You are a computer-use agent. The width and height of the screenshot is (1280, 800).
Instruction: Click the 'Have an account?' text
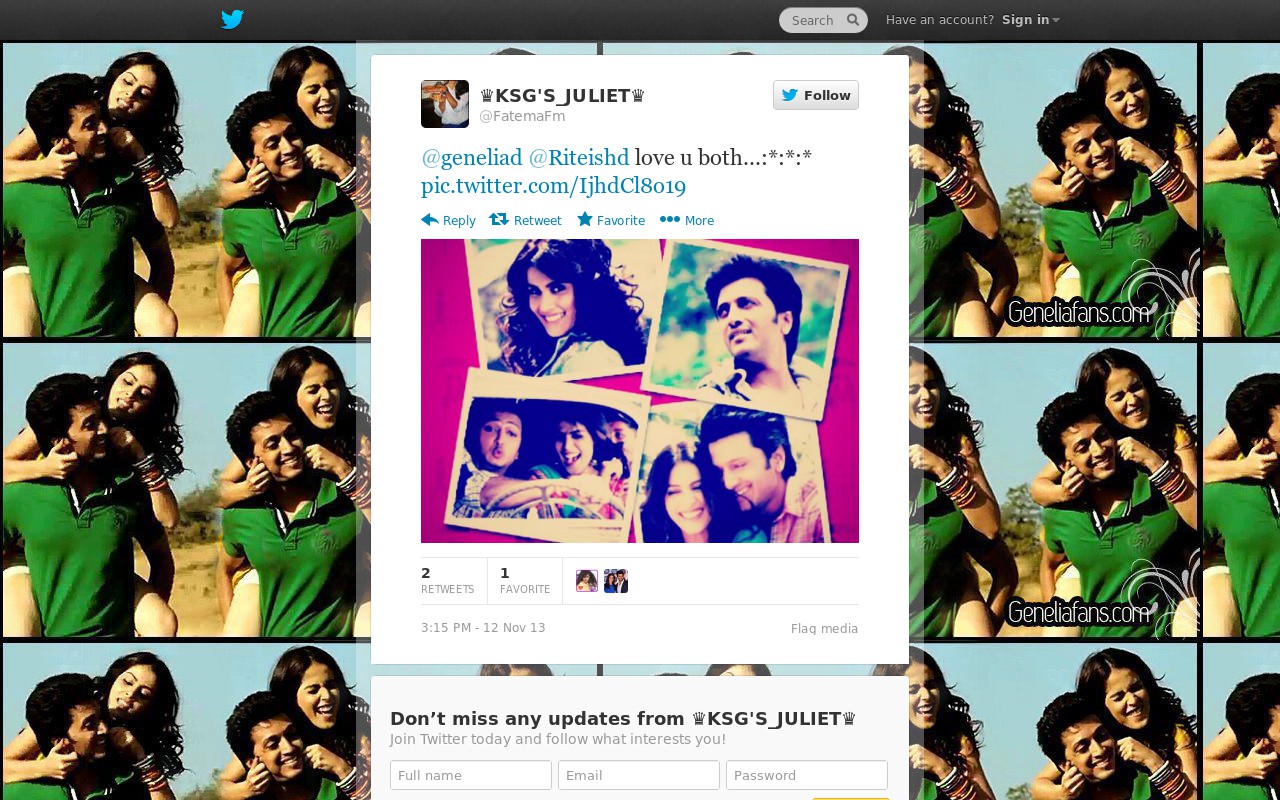(x=940, y=20)
